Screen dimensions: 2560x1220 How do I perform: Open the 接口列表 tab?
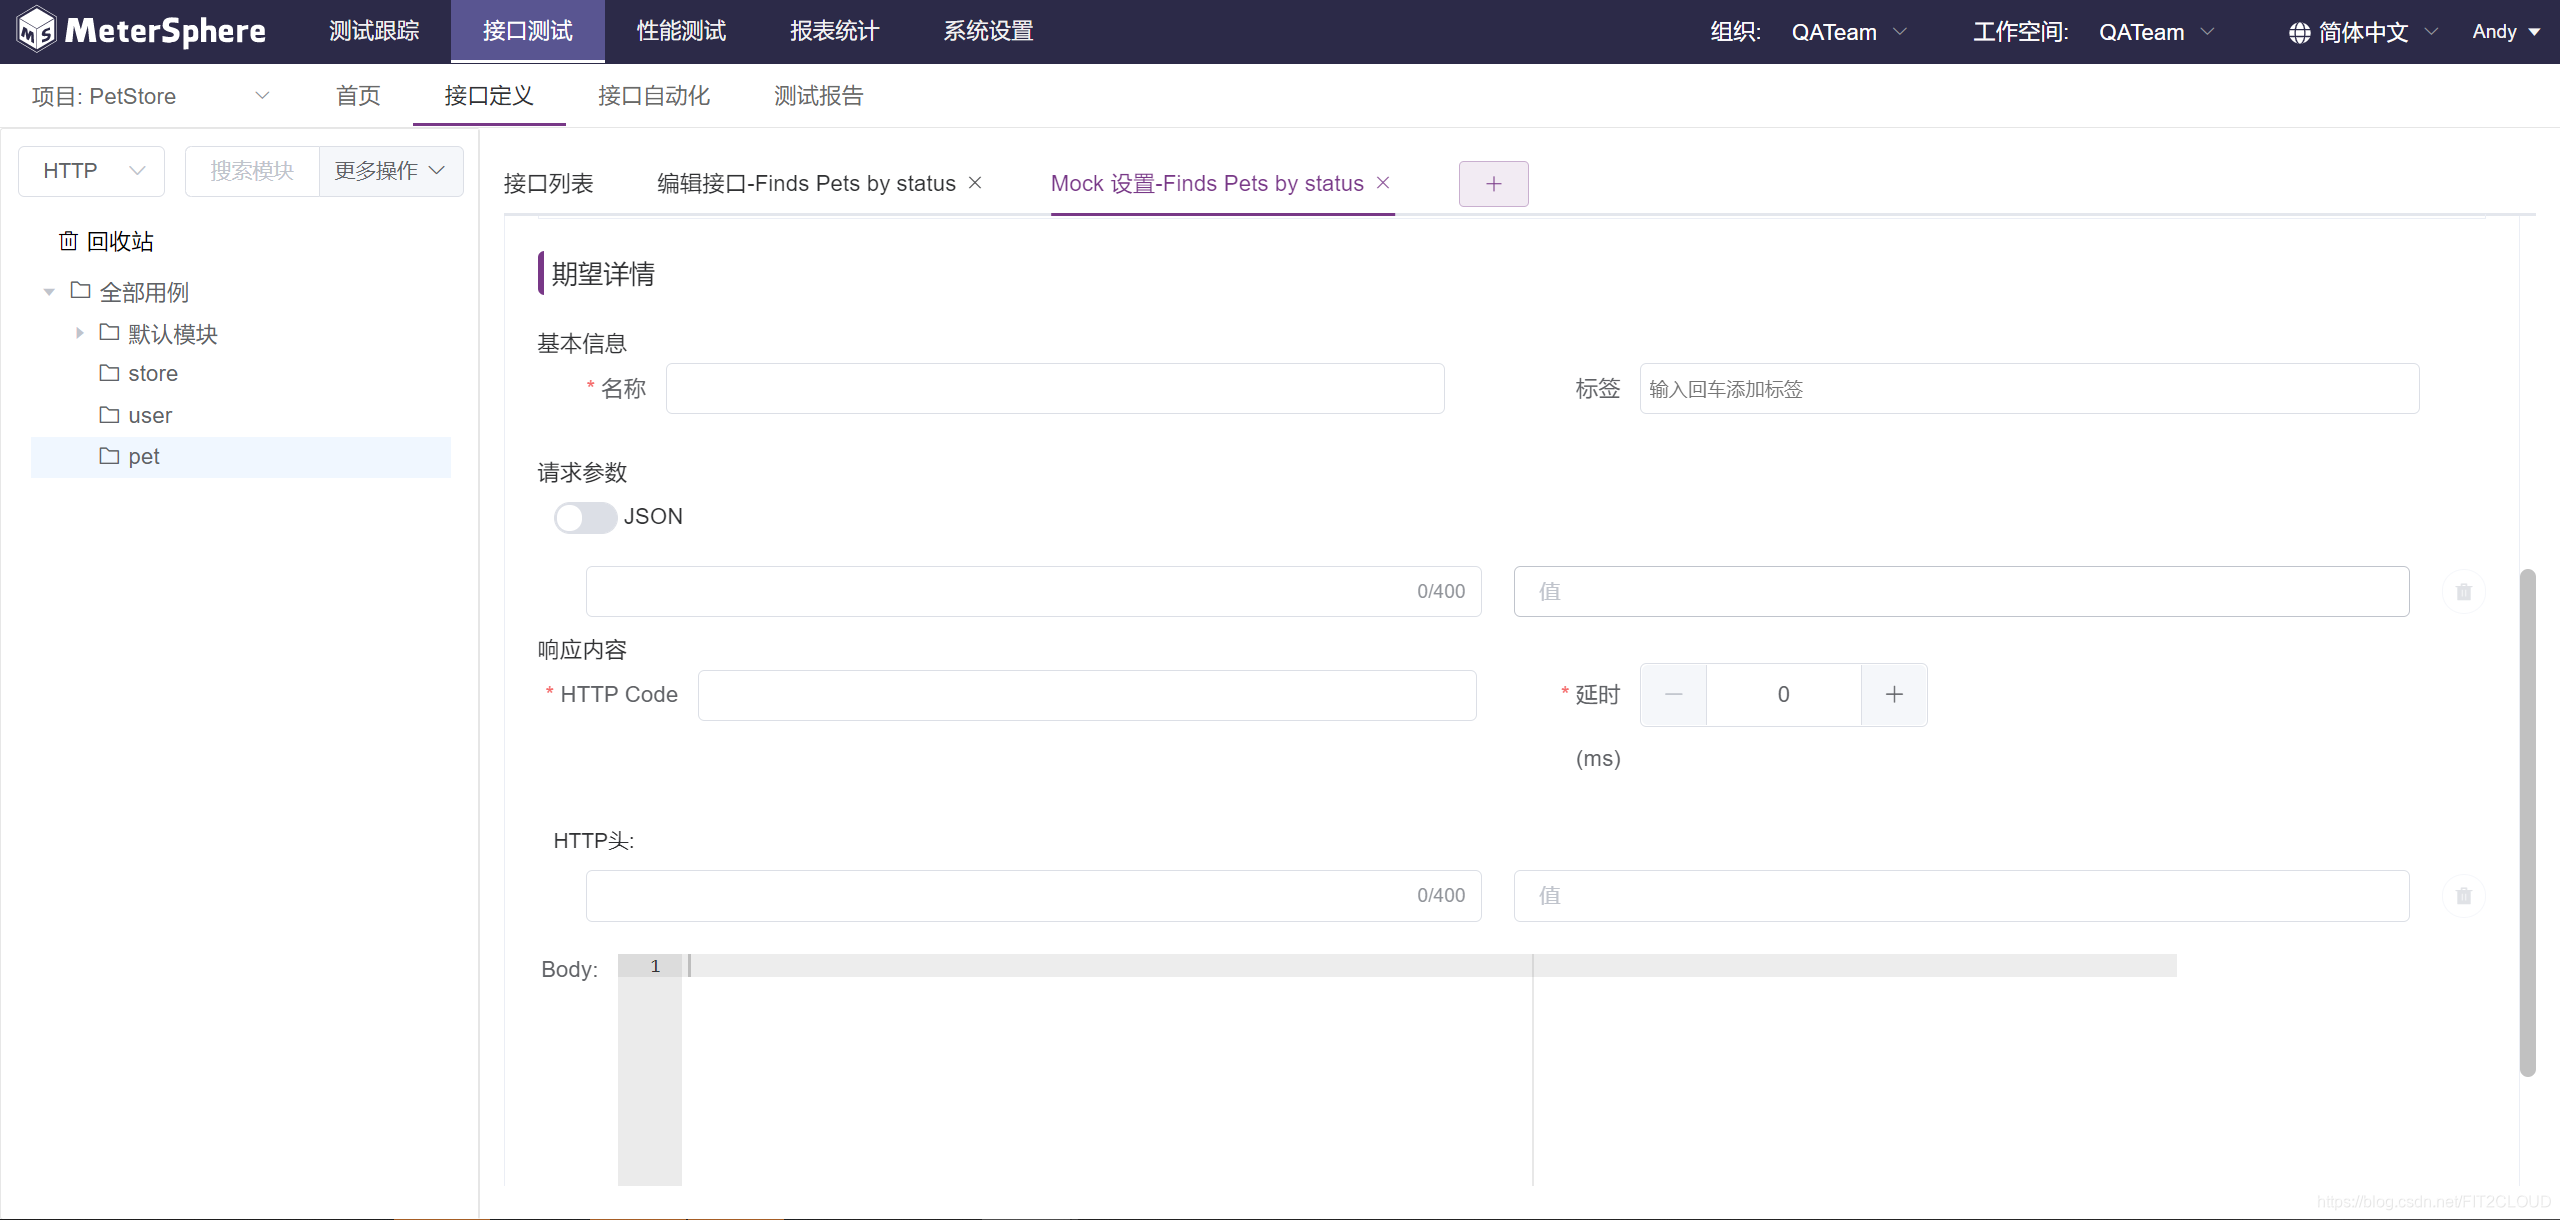pyautogui.click(x=548, y=184)
